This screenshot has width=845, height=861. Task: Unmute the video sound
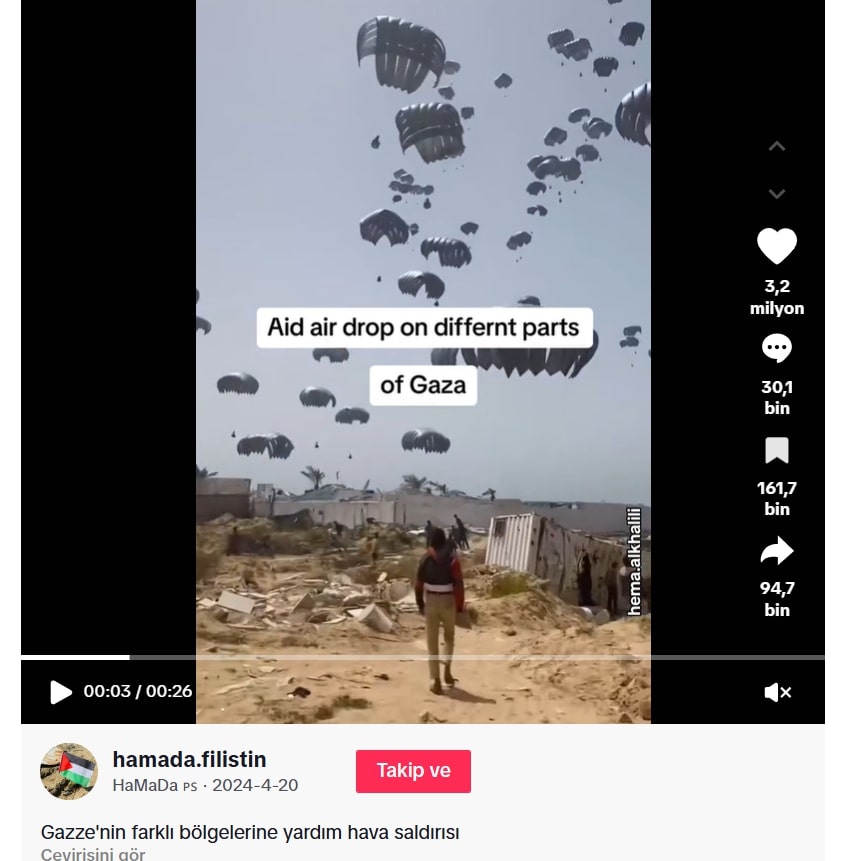coord(777,692)
